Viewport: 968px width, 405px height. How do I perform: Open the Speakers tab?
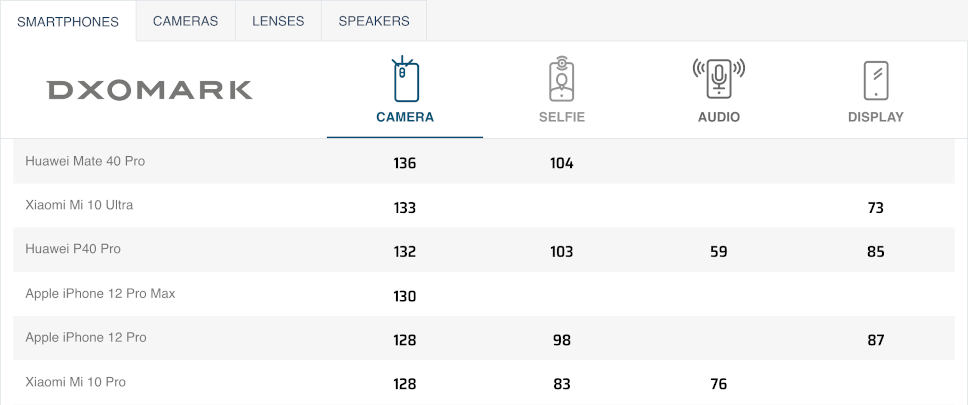(x=373, y=21)
